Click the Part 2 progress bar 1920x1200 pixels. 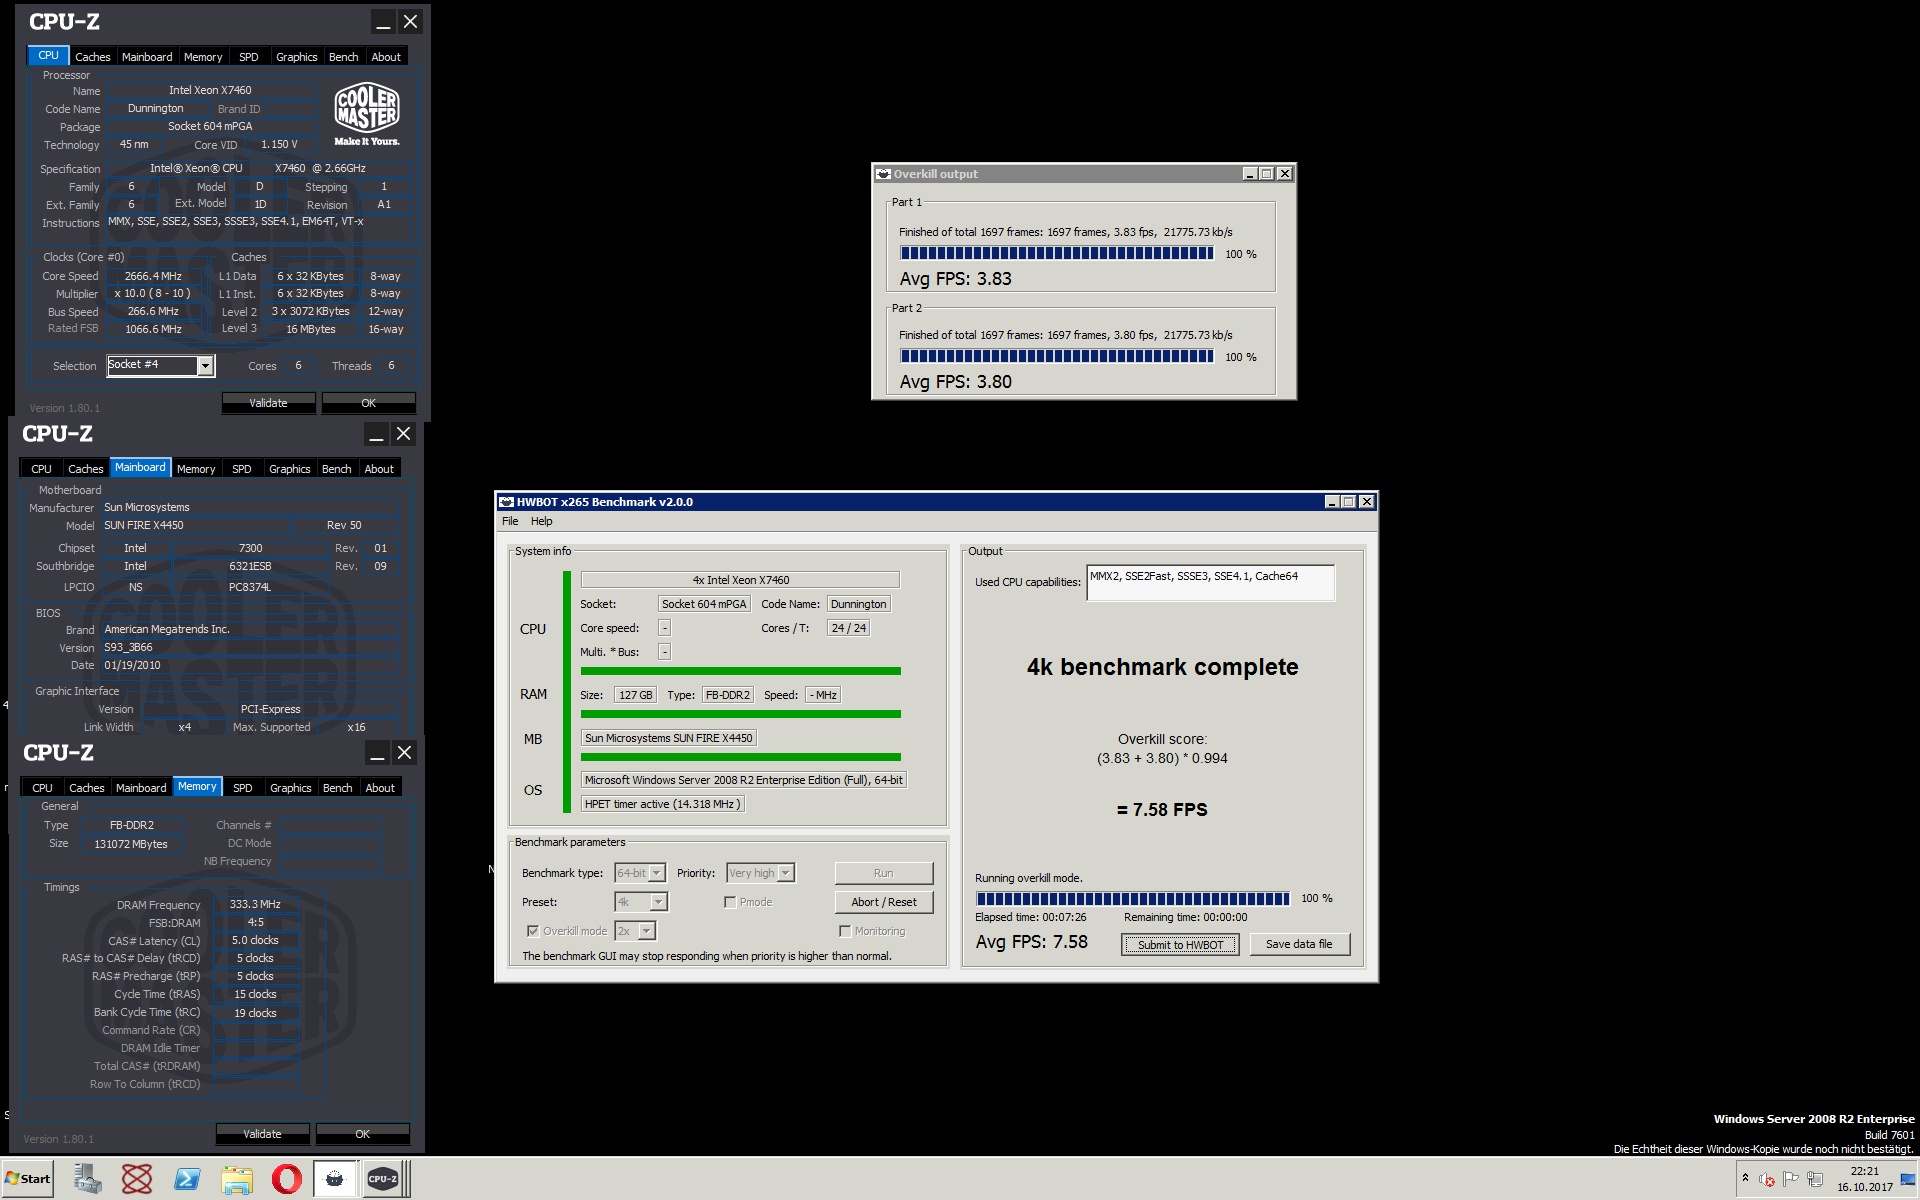1057,357
